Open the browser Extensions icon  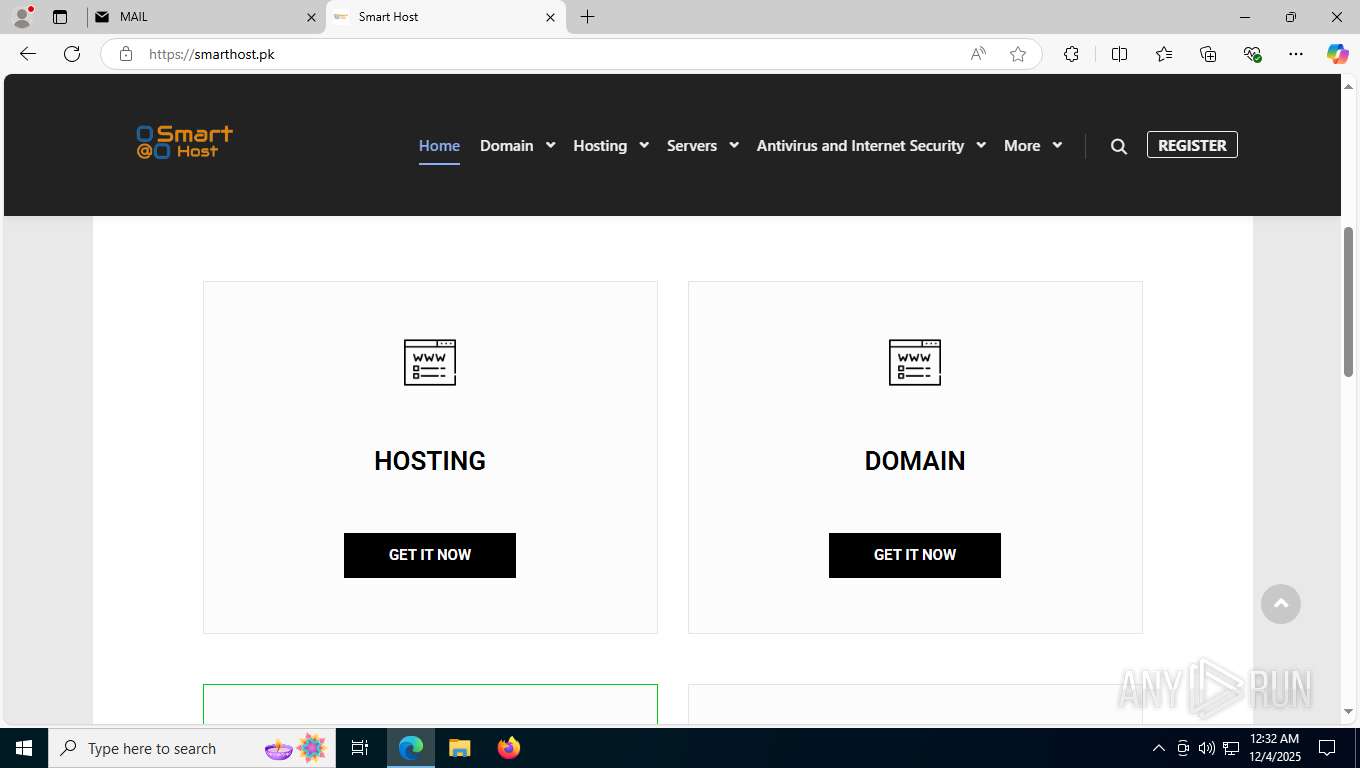click(x=1071, y=54)
